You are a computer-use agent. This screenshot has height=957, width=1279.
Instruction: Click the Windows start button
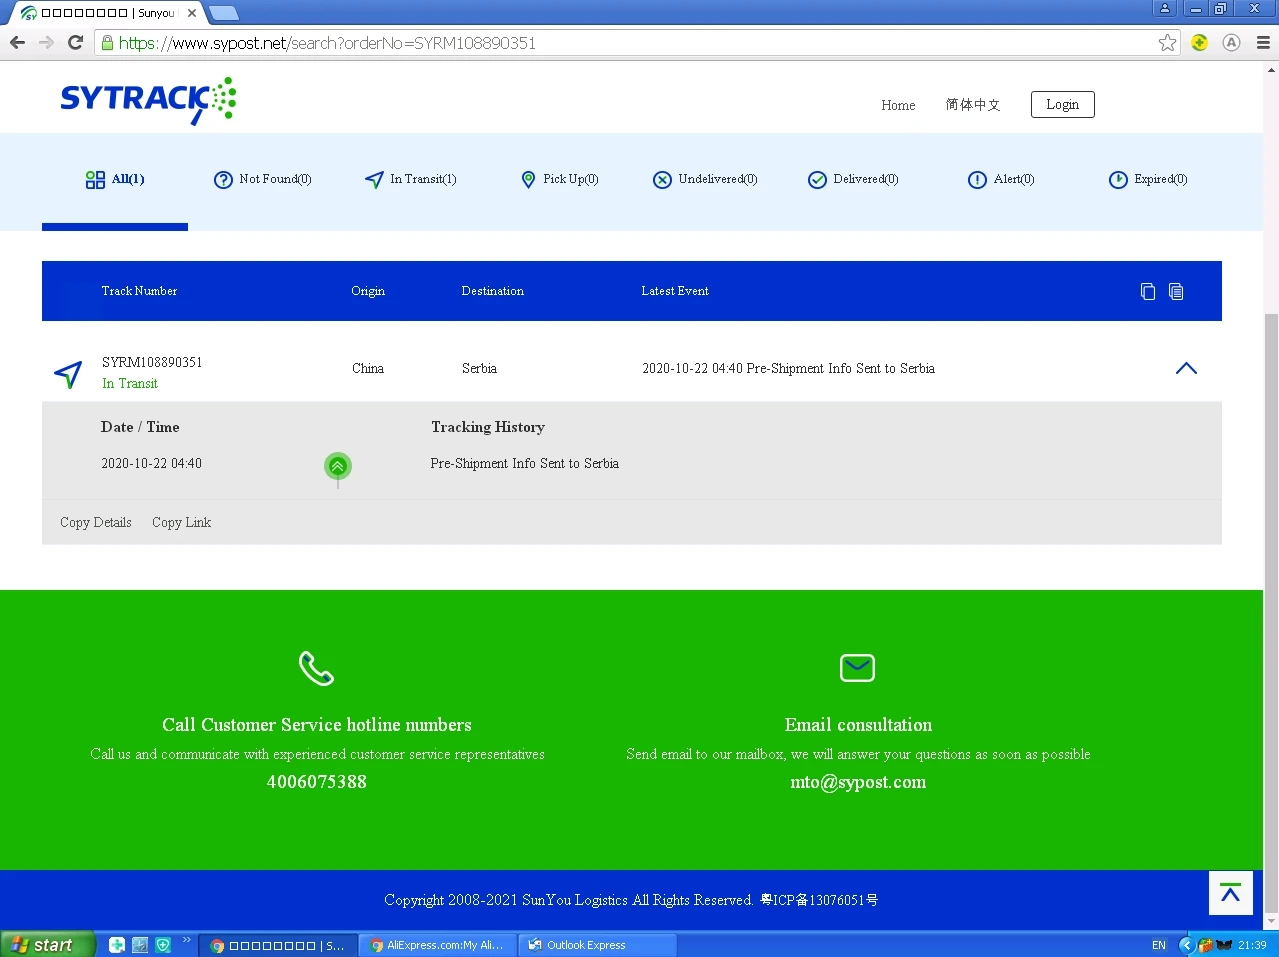tap(48, 944)
